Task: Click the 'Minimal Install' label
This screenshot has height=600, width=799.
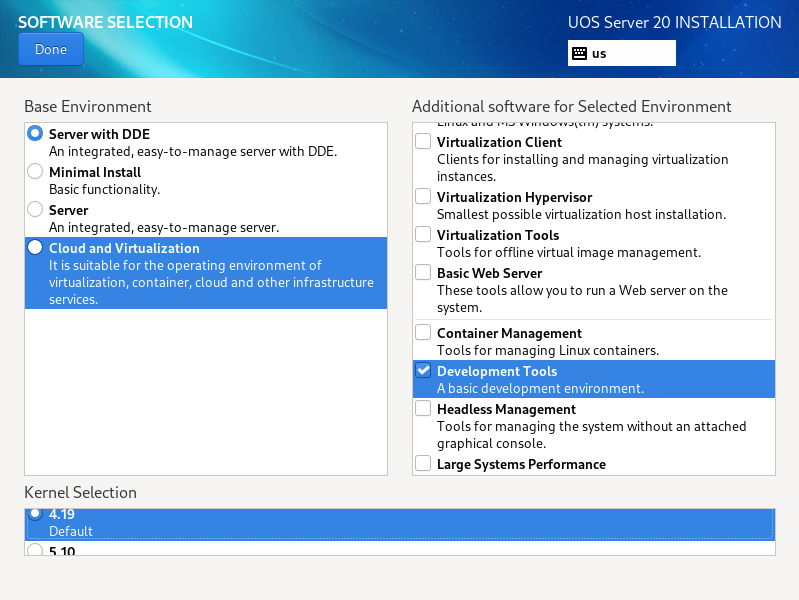Action: pyautogui.click(x=95, y=172)
